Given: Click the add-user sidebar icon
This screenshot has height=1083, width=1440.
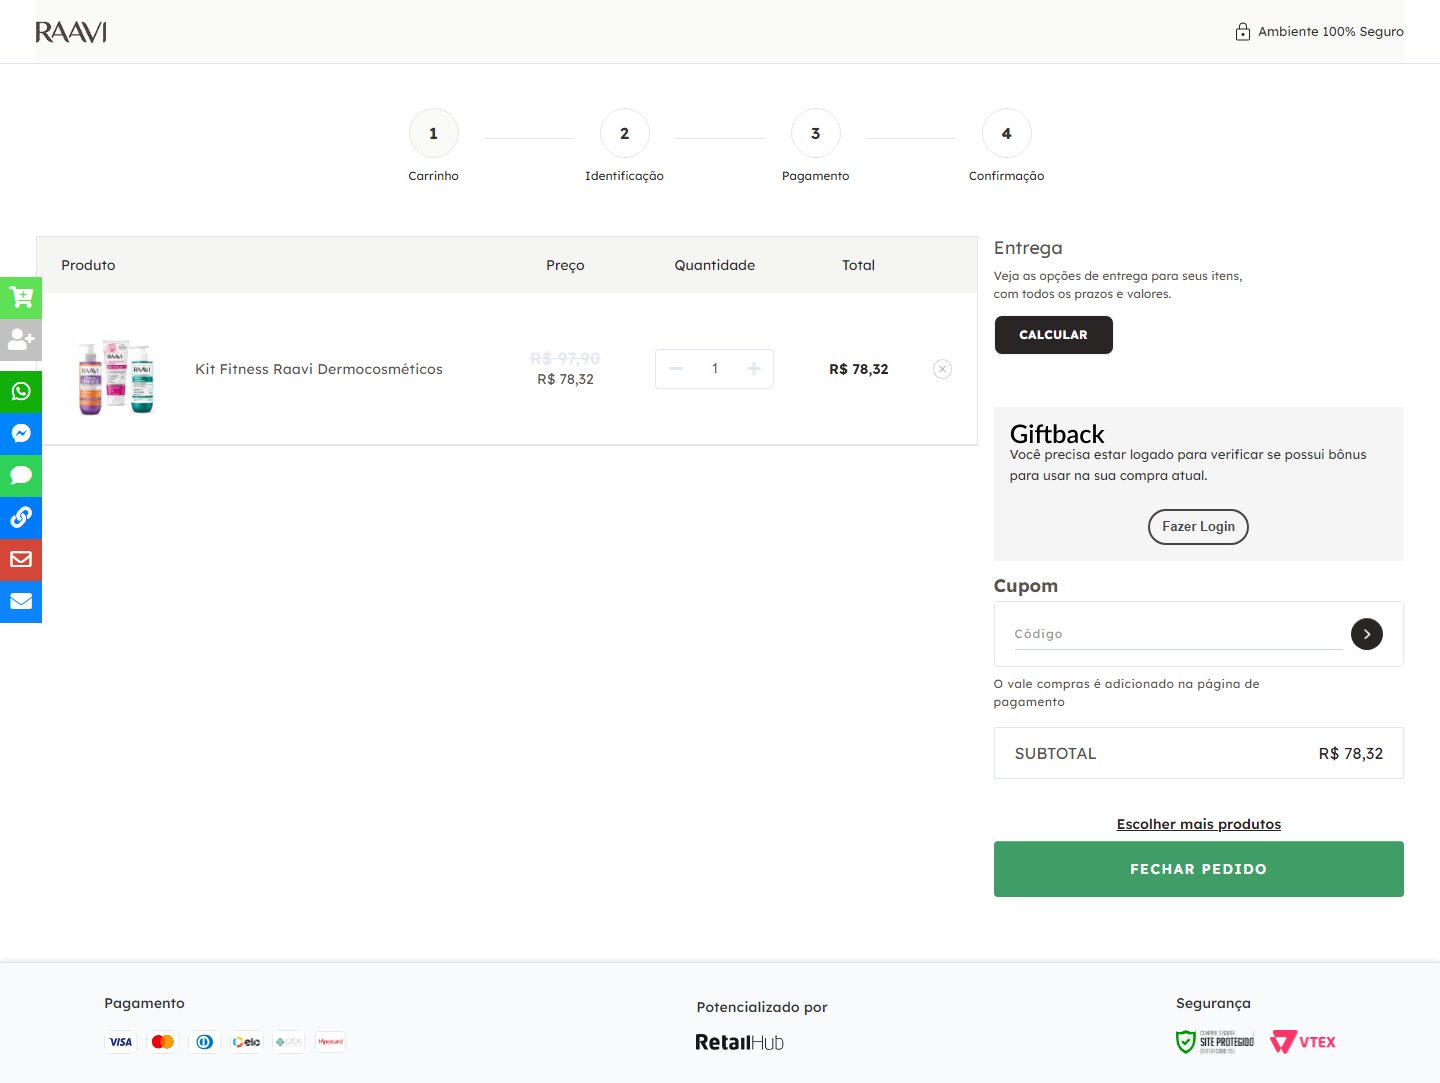Looking at the screenshot, I should (21, 339).
